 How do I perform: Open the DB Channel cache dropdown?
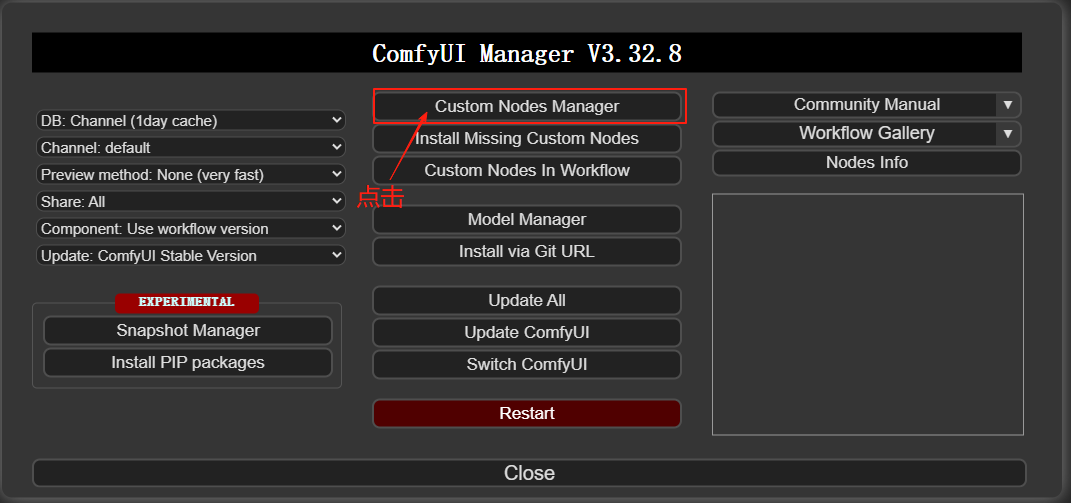coord(191,120)
